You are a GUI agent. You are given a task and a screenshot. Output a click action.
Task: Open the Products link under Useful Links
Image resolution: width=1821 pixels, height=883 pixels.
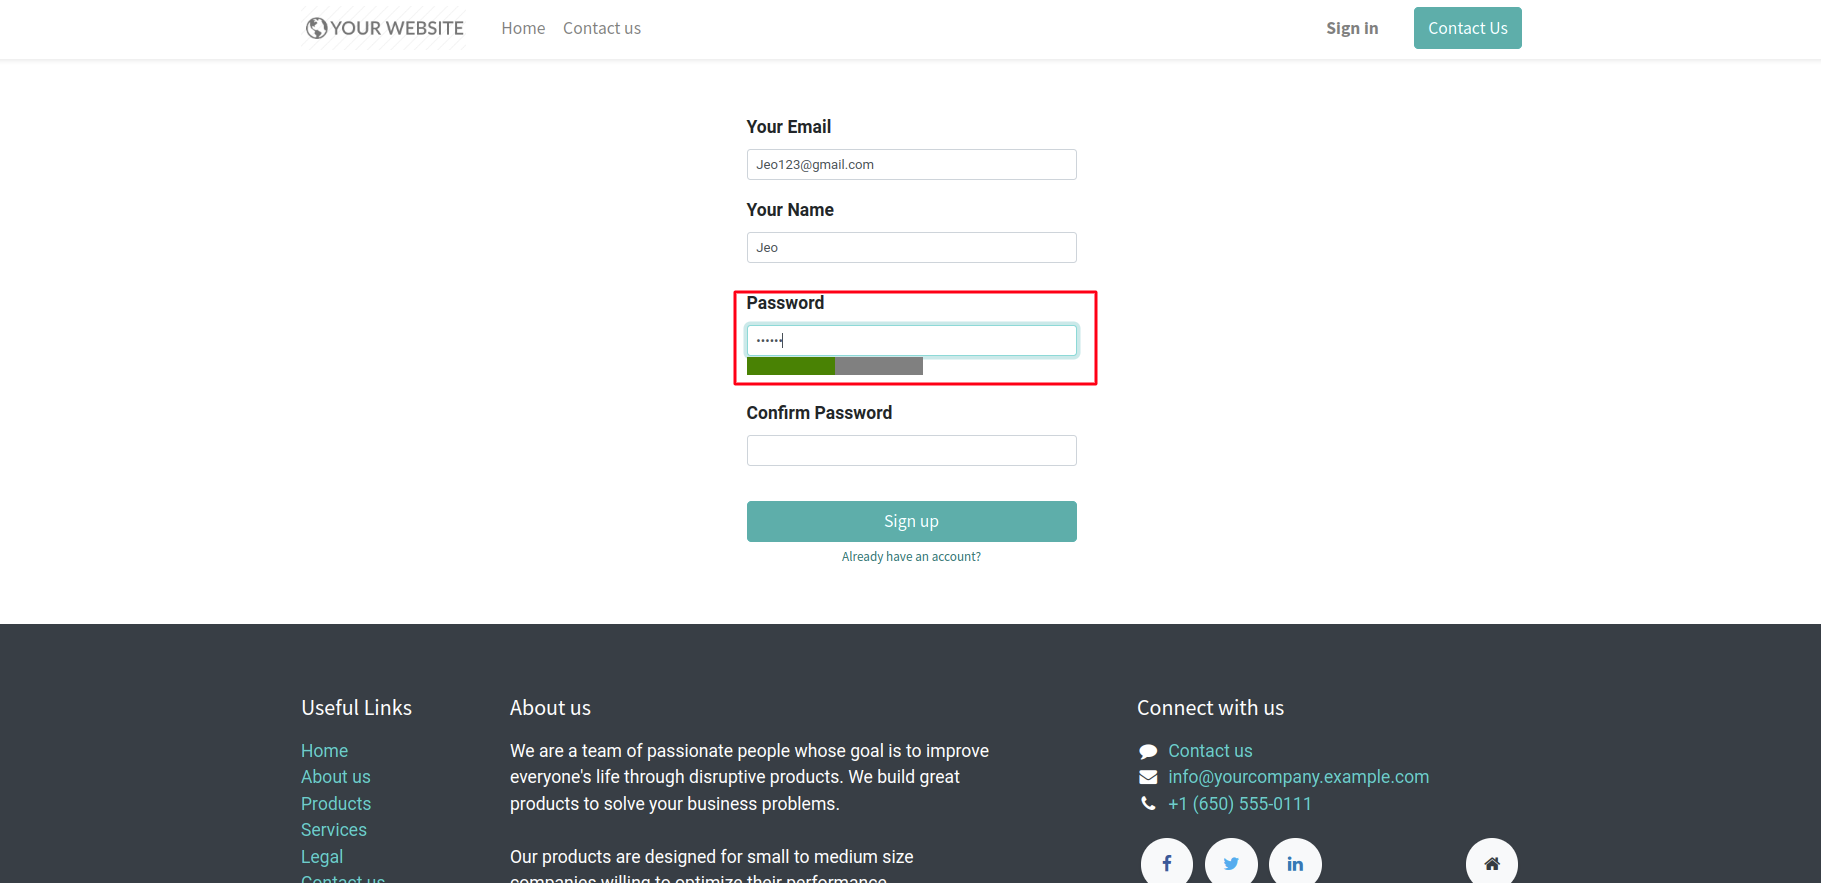pyautogui.click(x=336, y=804)
